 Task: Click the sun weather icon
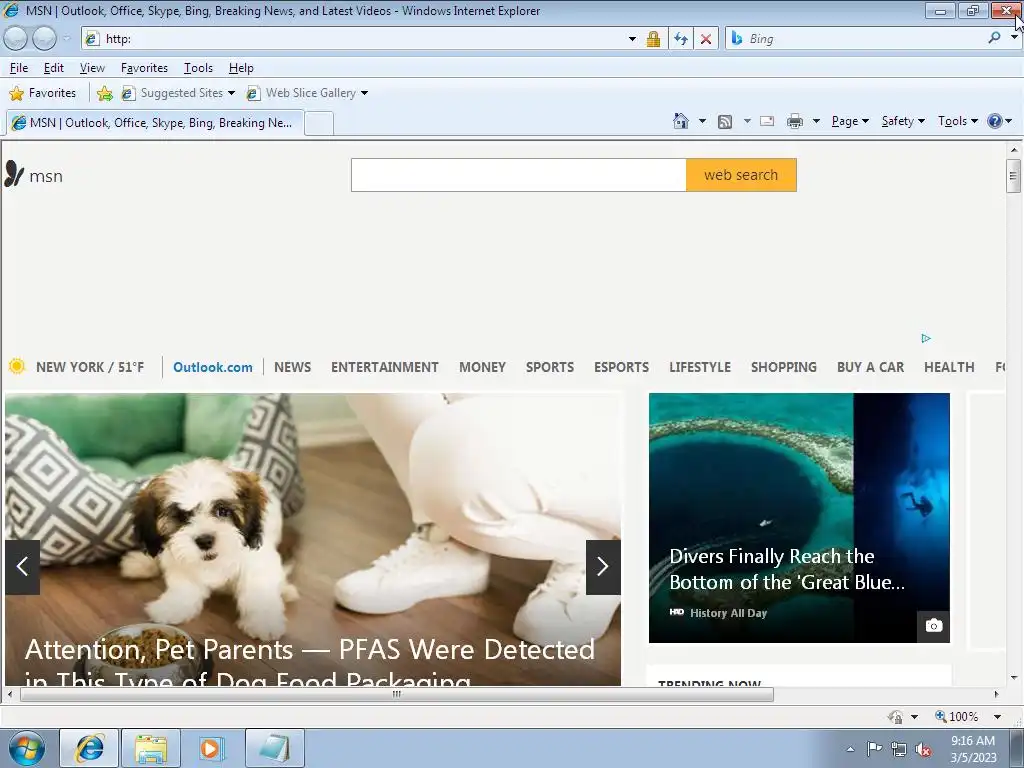pos(17,366)
